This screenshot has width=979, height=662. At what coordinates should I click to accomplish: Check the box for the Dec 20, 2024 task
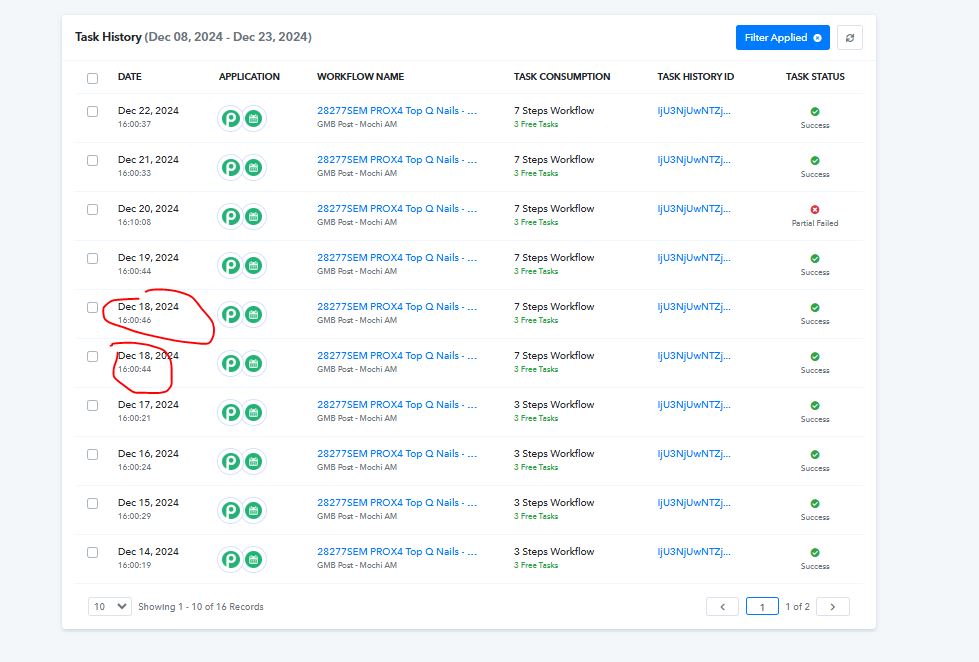click(92, 209)
